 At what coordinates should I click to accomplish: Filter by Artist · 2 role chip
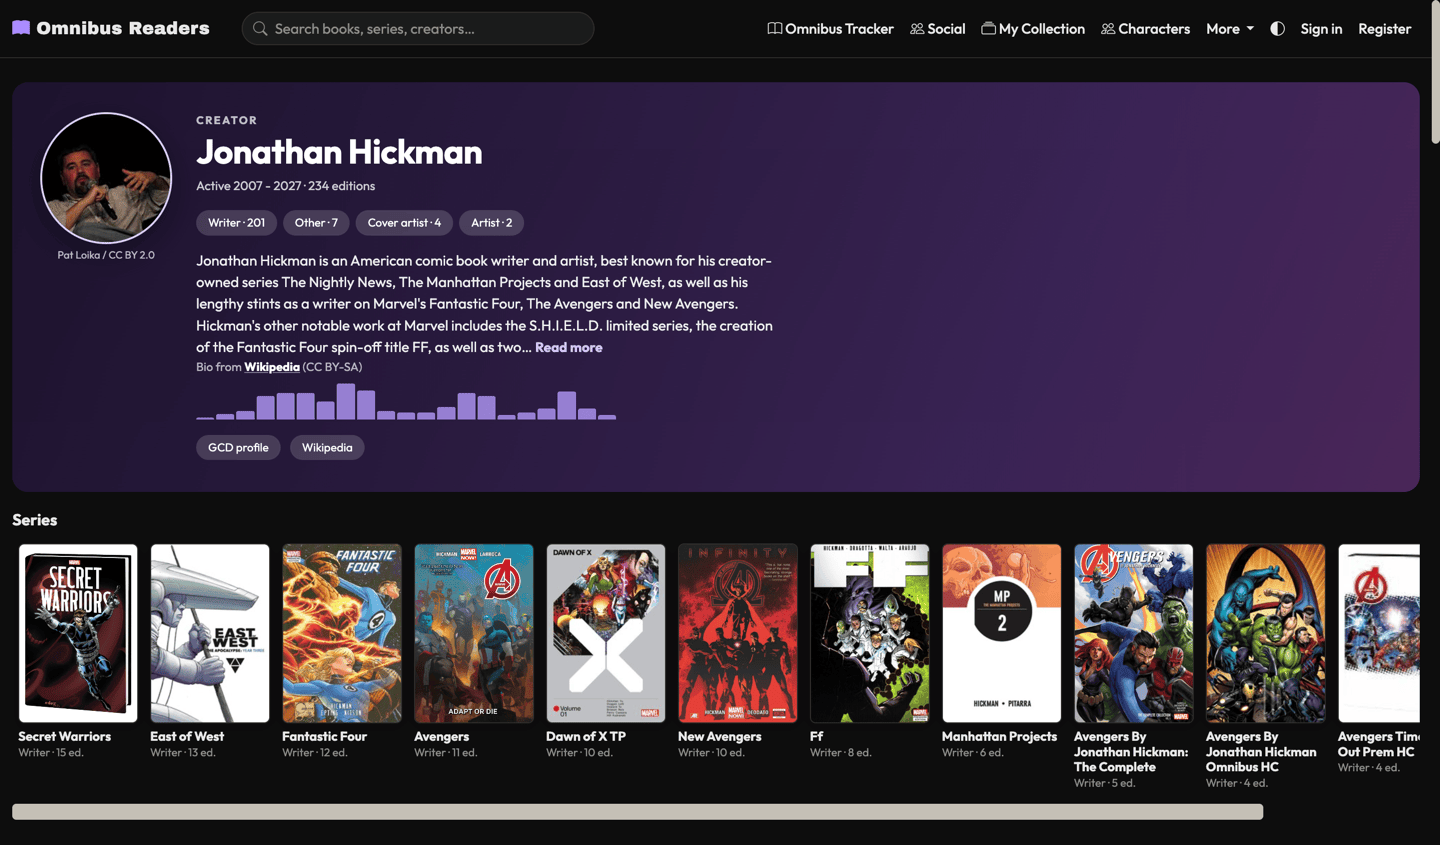[x=492, y=223]
